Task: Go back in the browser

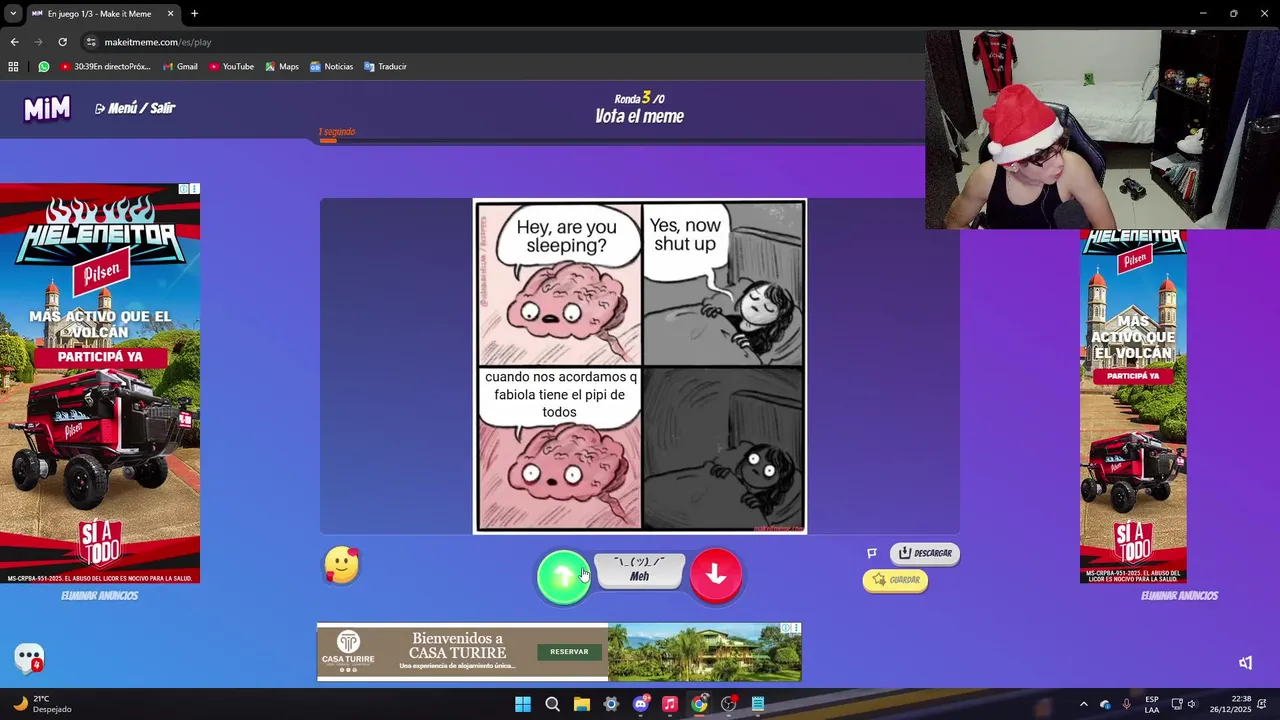Action: tap(14, 42)
